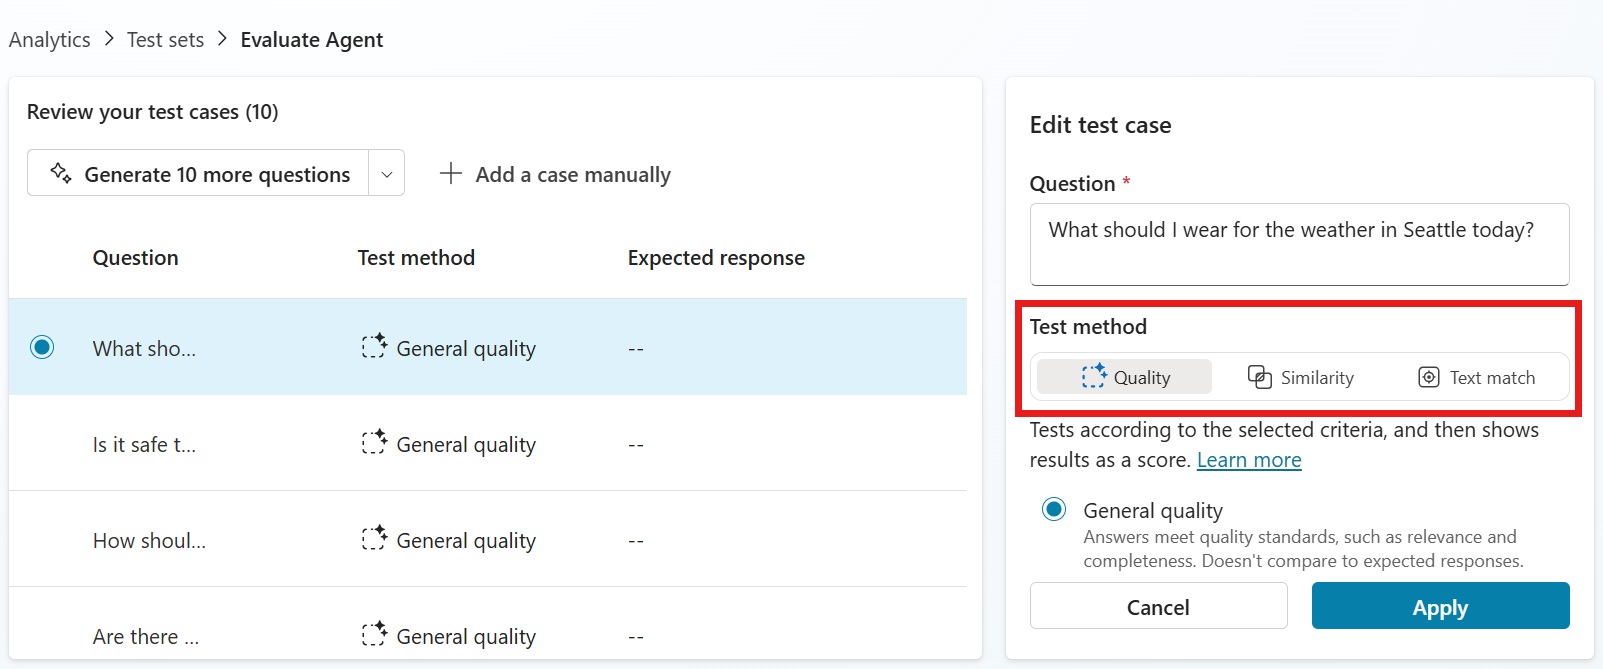Click the Text match target icon
1603x669 pixels.
click(1429, 377)
